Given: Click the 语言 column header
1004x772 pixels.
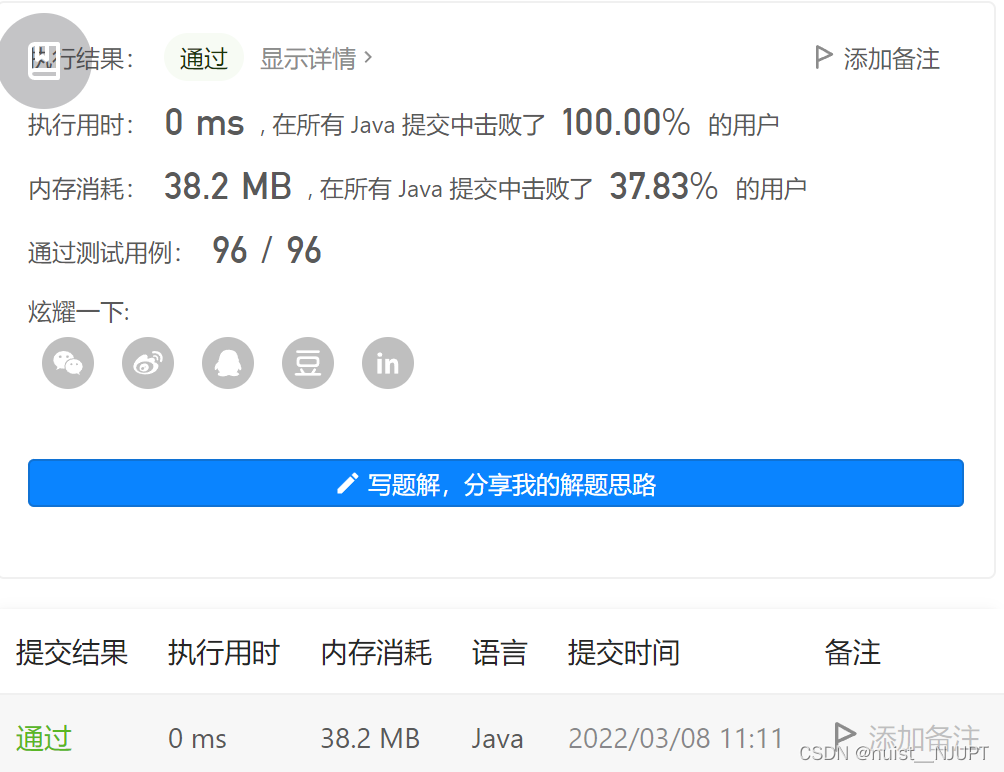Looking at the screenshot, I should tap(499, 653).
